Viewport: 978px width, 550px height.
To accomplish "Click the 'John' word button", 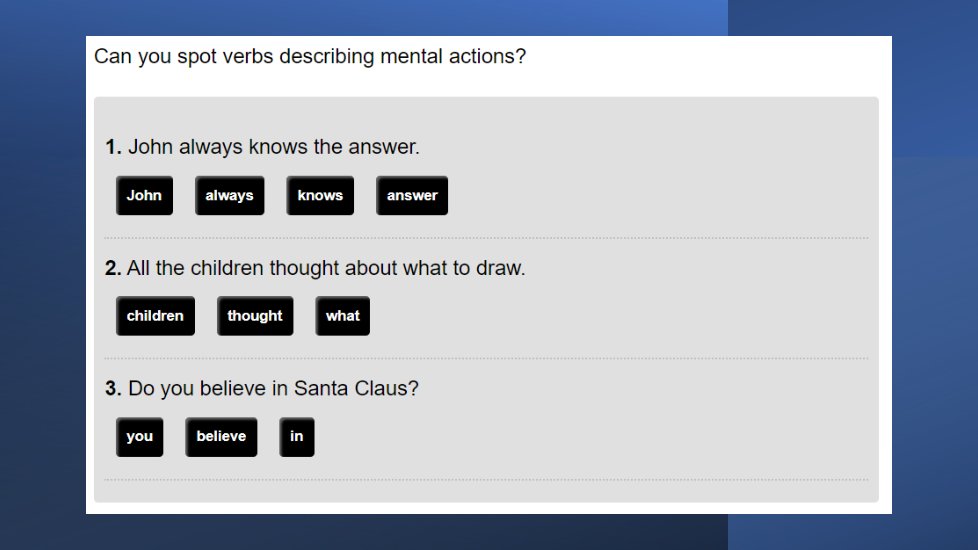I will coord(144,196).
